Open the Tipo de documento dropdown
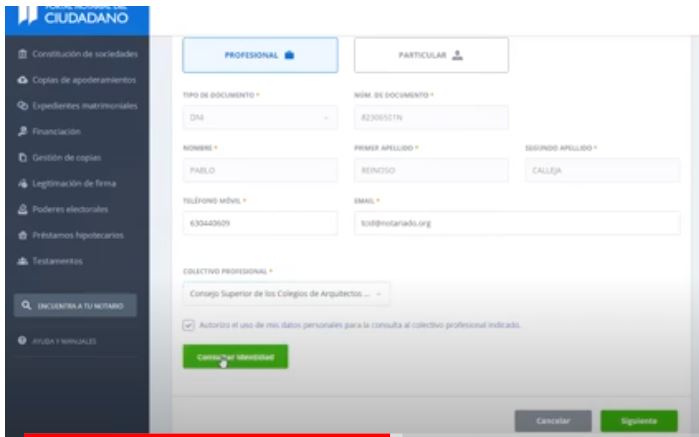 (259, 118)
